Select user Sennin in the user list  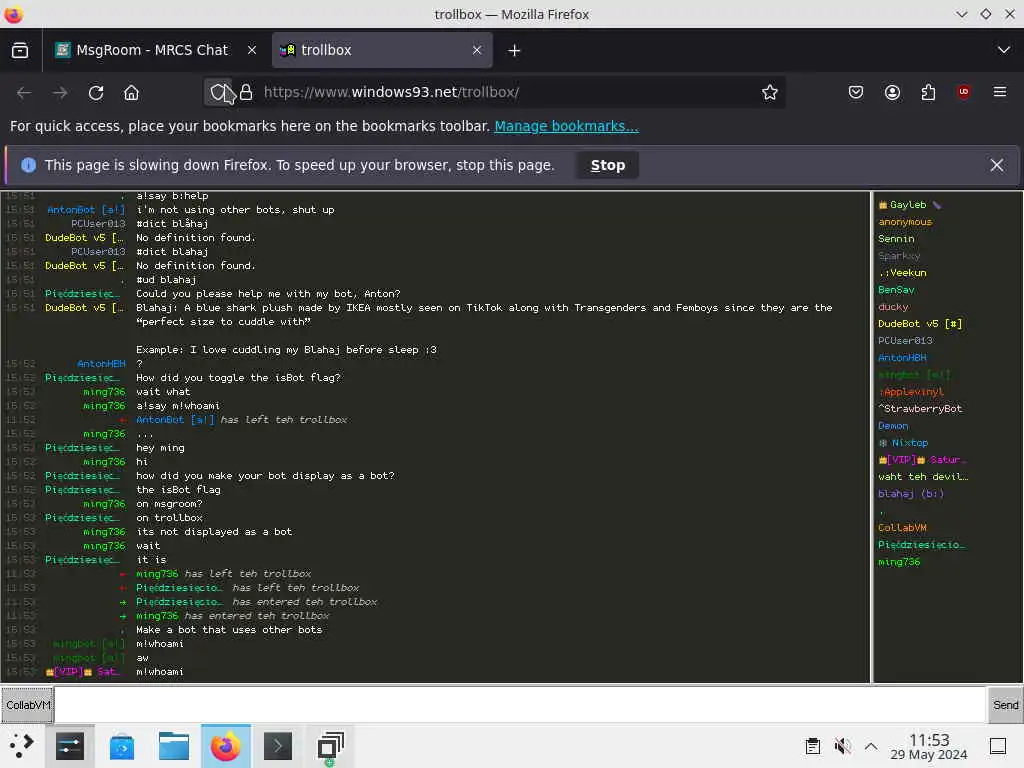coord(896,239)
